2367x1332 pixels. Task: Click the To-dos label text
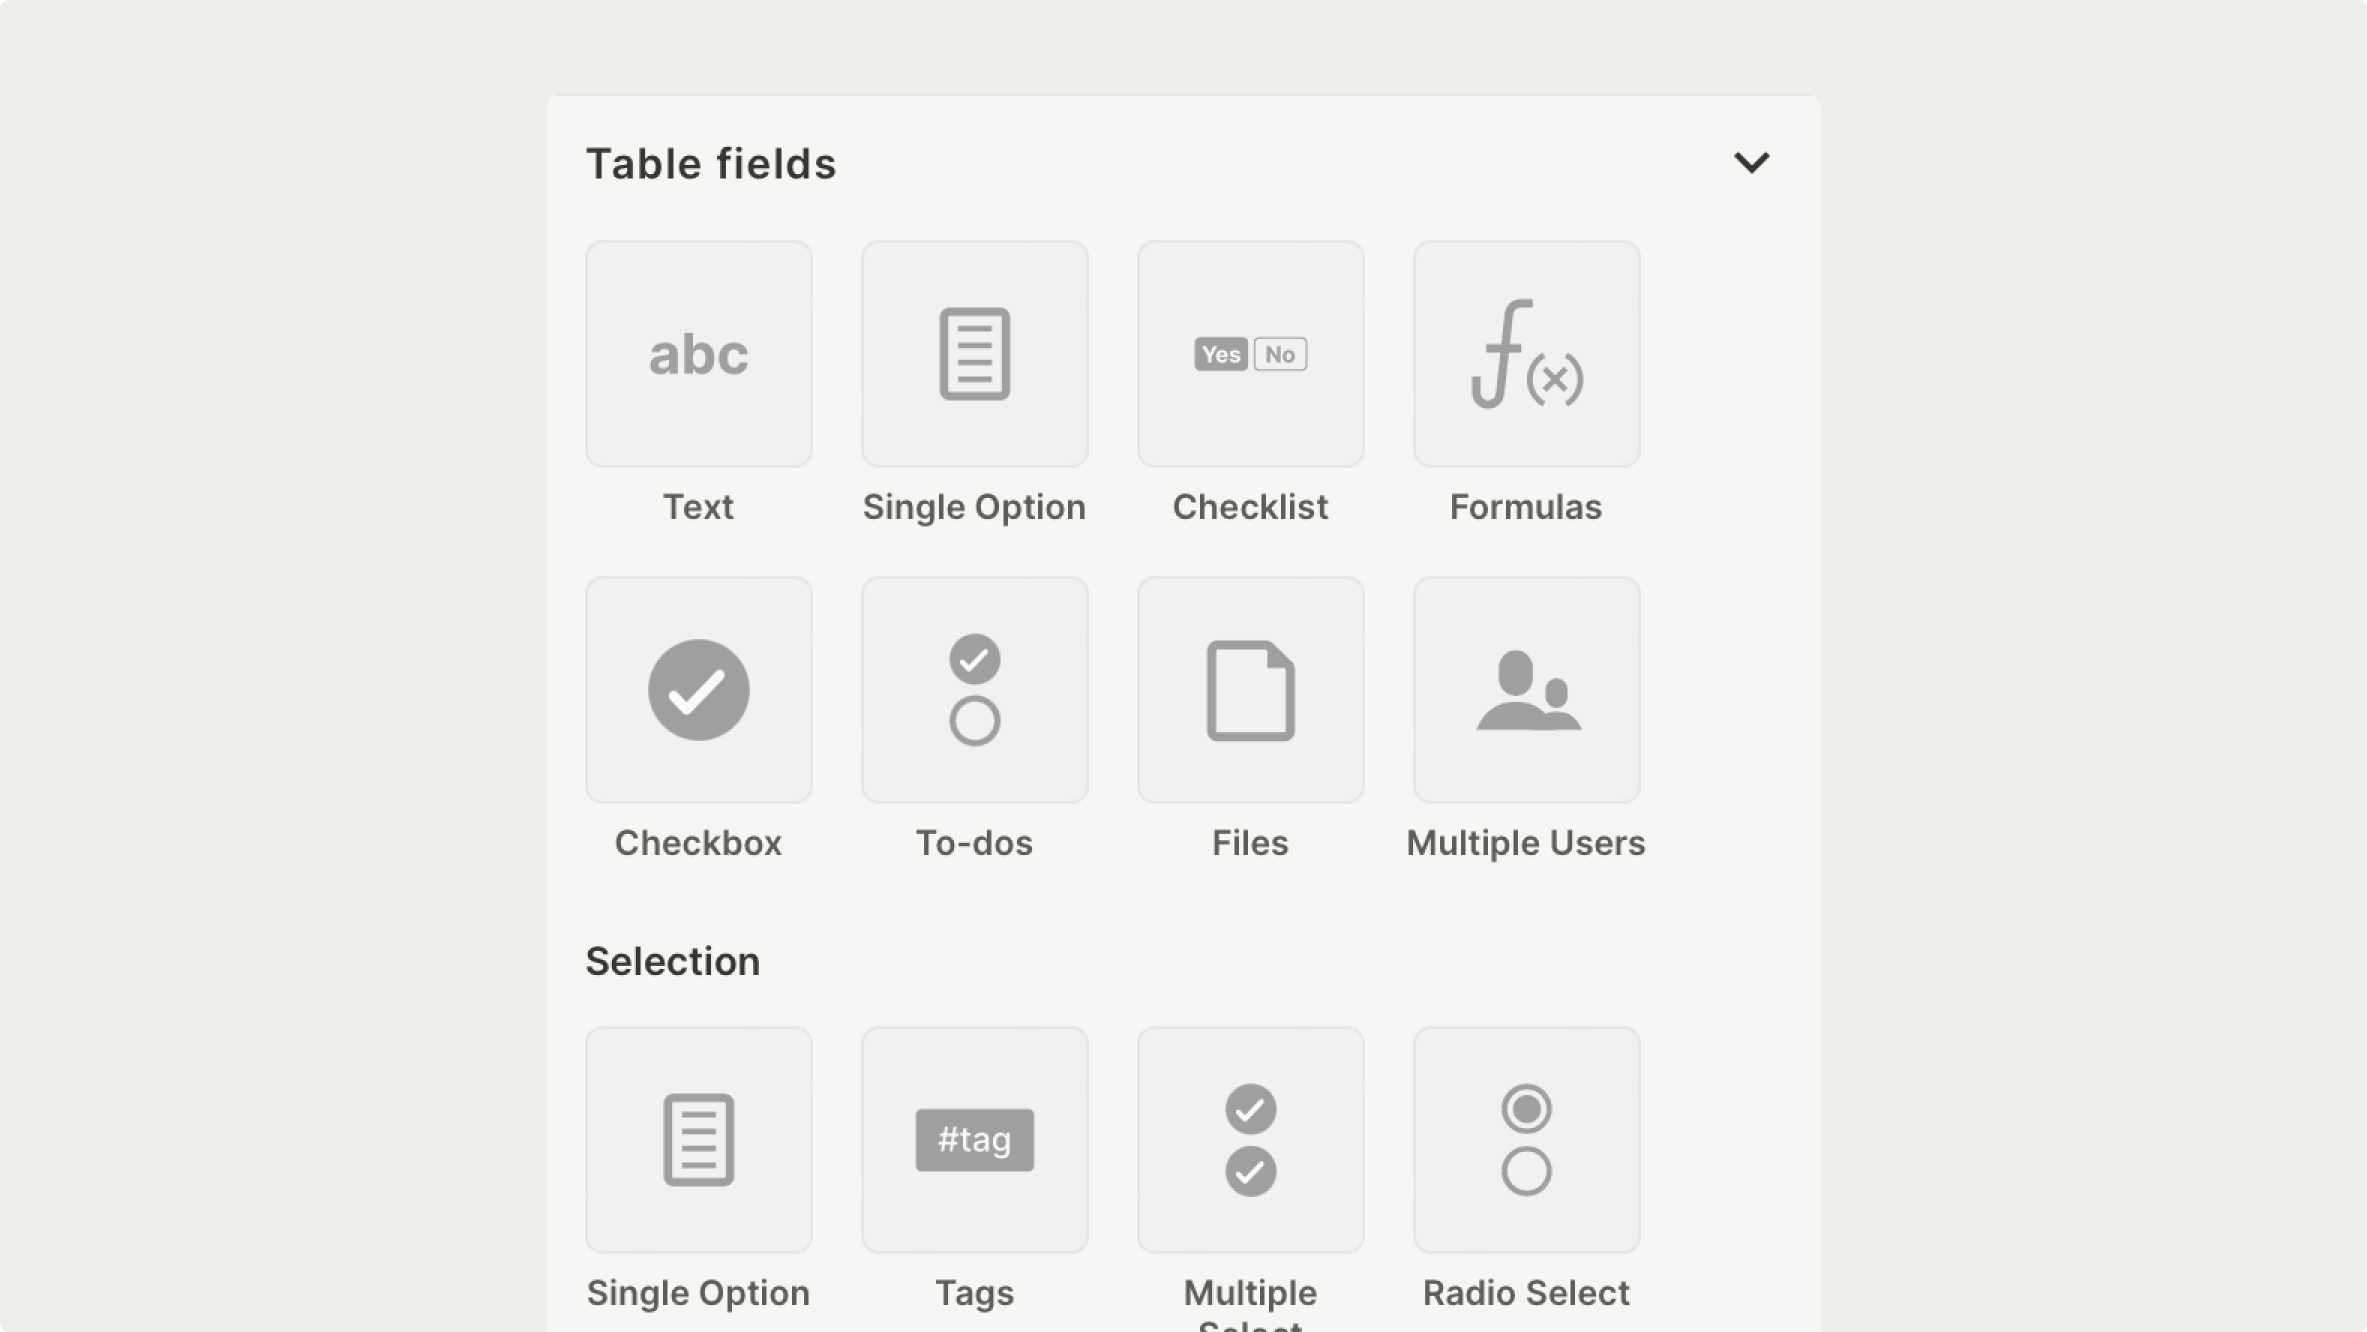tap(974, 843)
